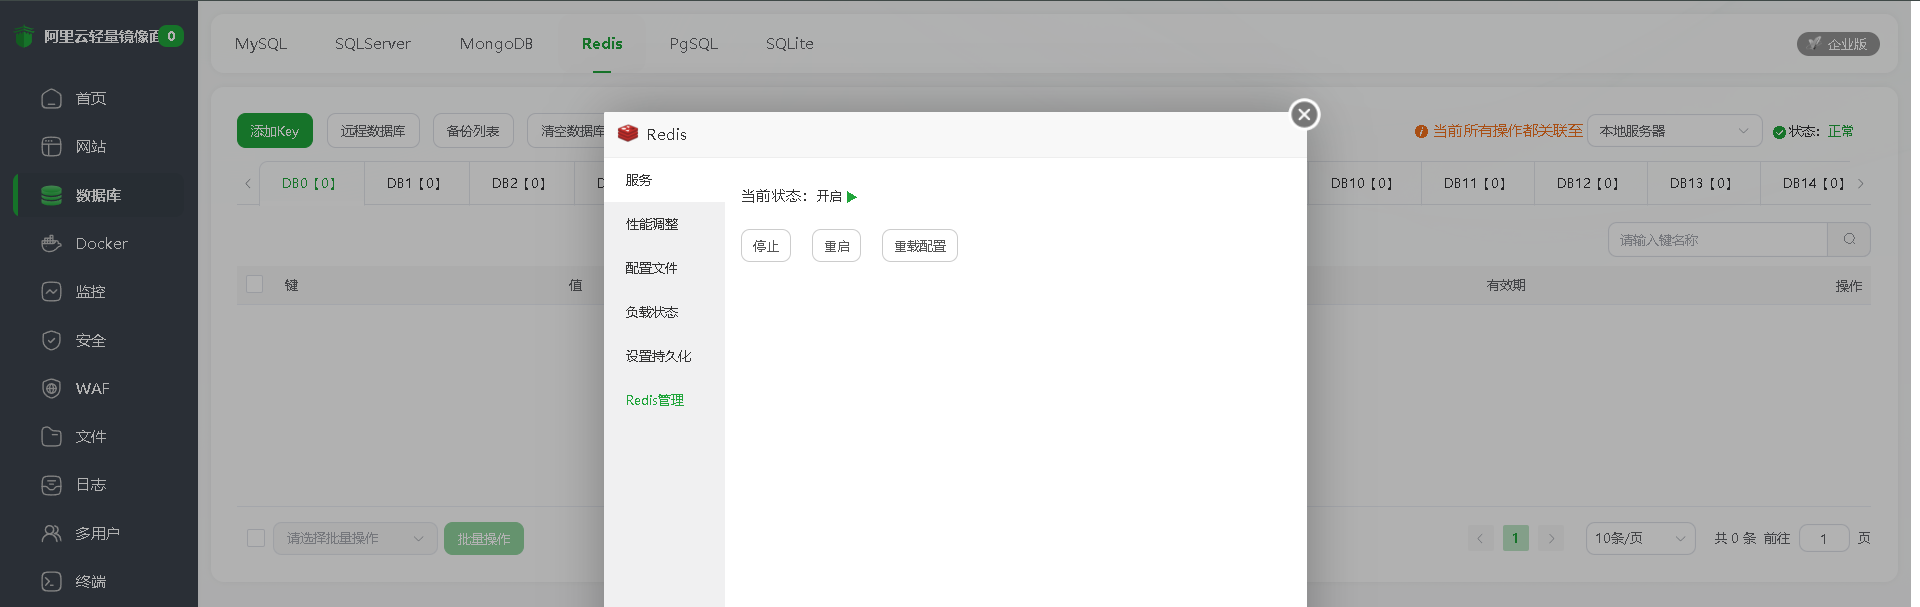Open the 负载状态 section
The image size is (1920, 607).
664,312
